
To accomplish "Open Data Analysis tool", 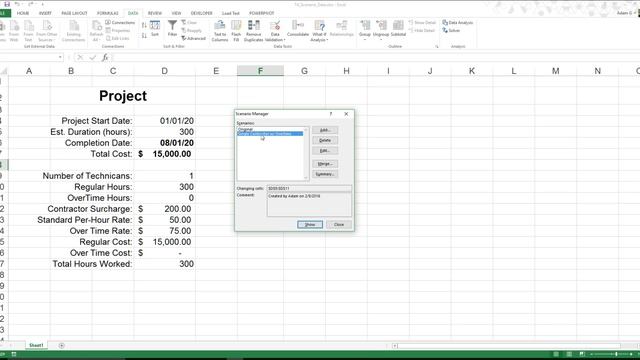I will pos(458,22).
